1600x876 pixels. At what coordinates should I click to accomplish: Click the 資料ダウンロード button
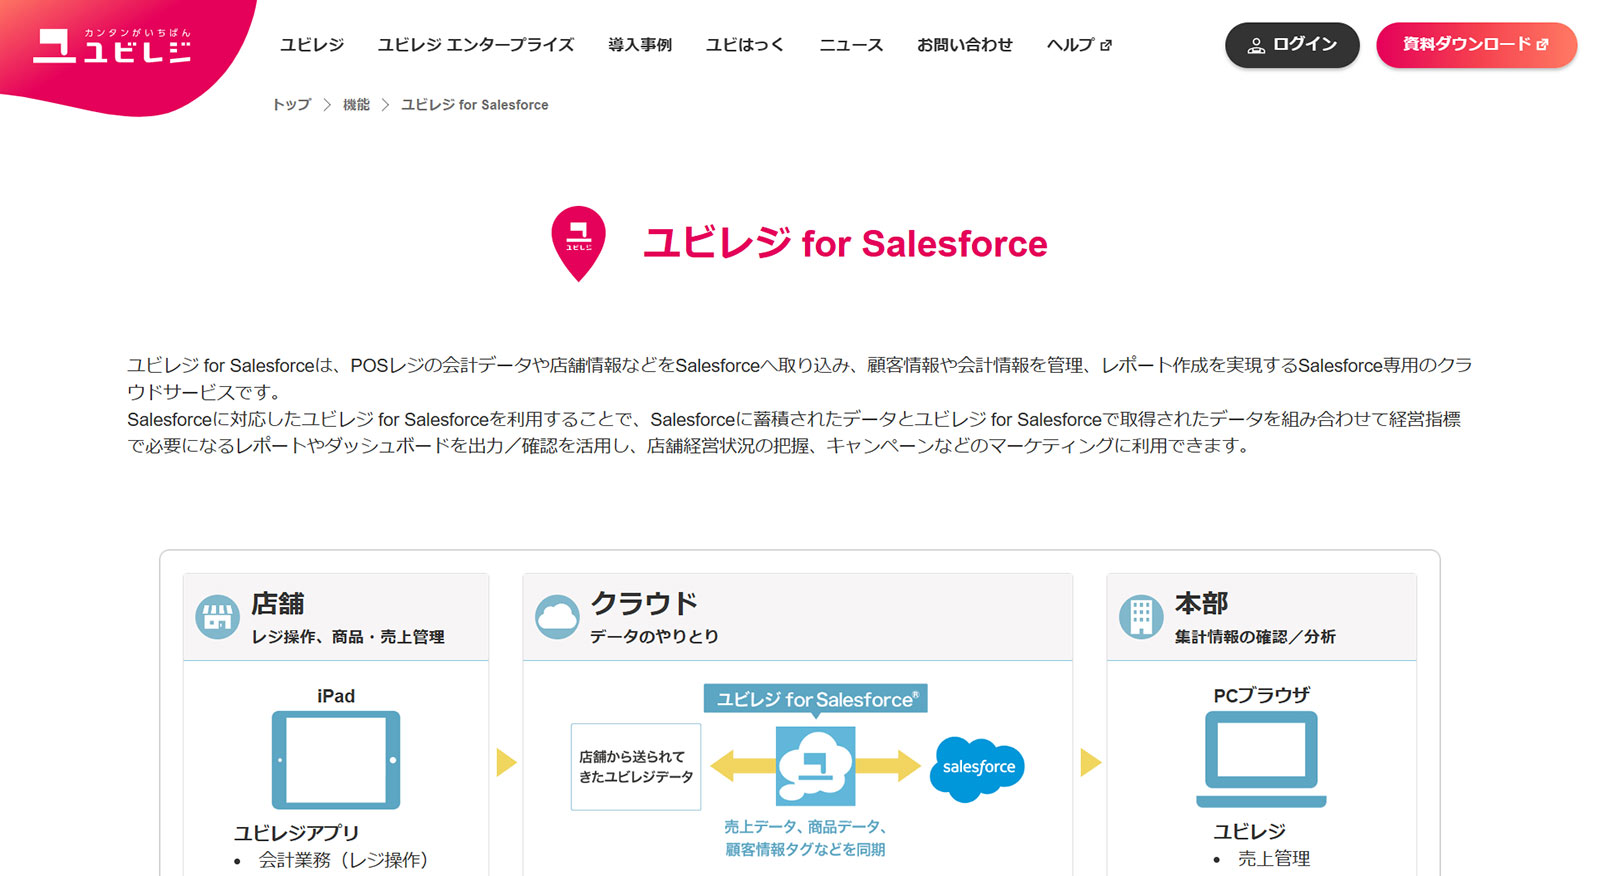[x=1476, y=45]
